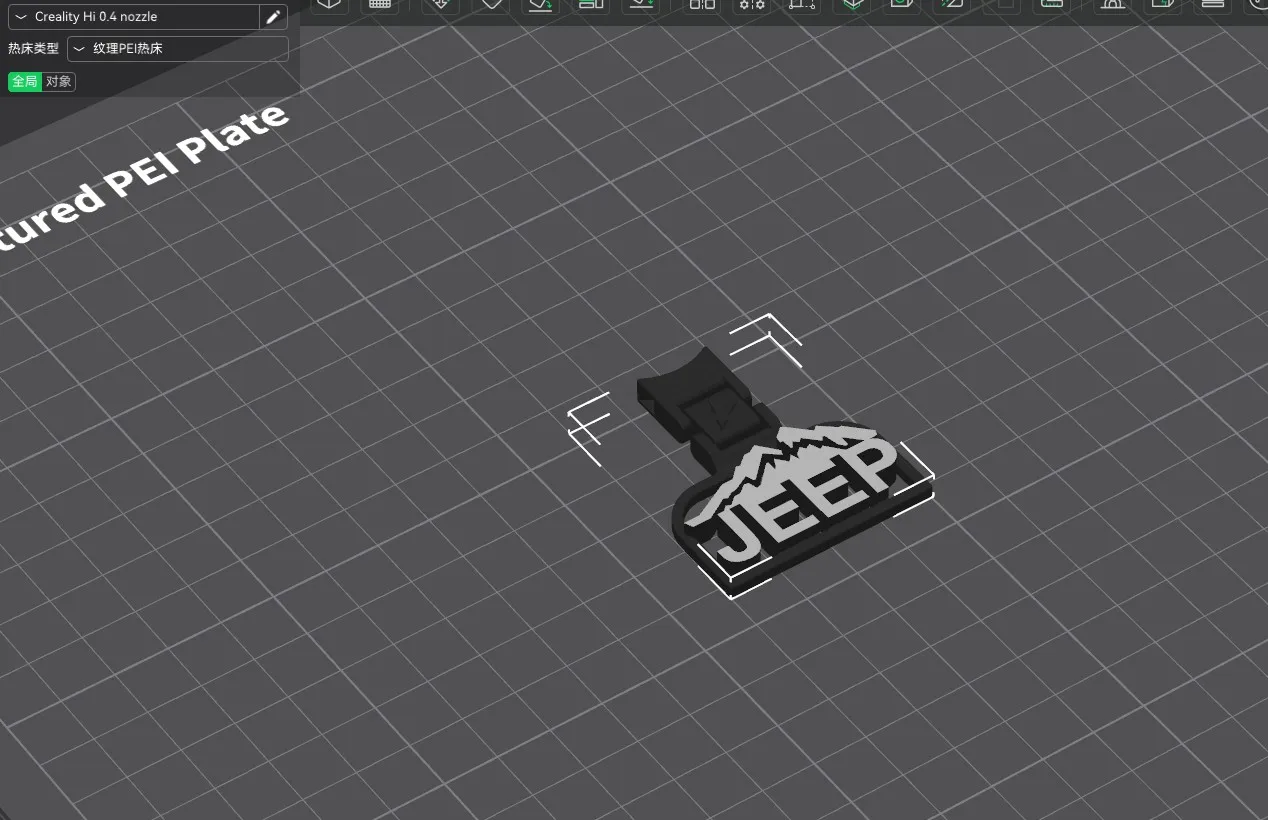This screenshot has width=1268, height=820.
Task: Click the grid add-plate icon in the toolbar
Action: pos(380,5)
